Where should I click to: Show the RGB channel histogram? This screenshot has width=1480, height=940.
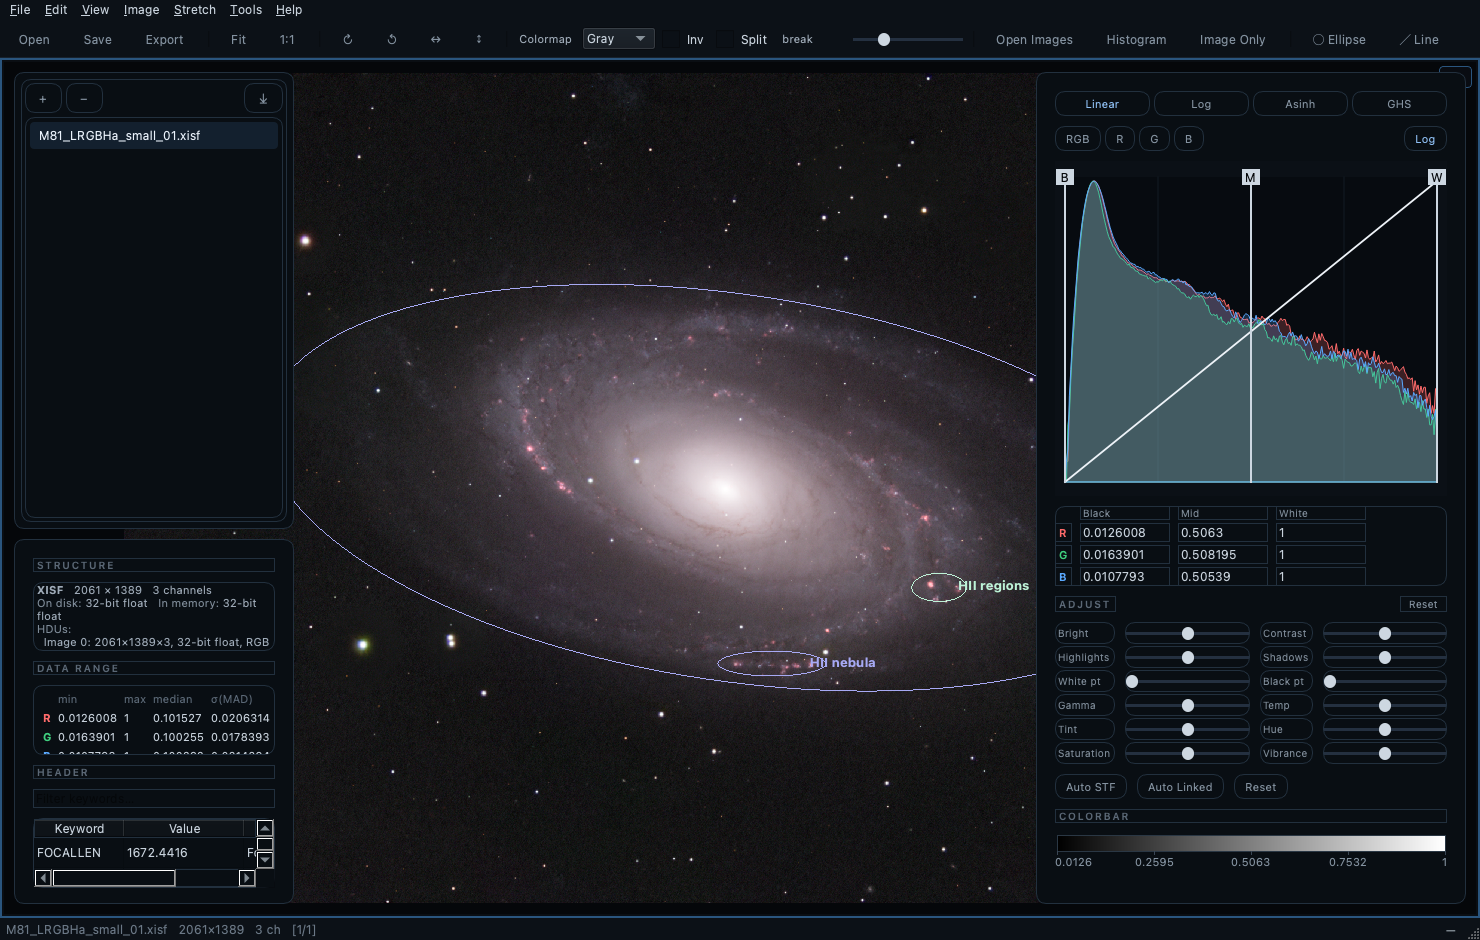click(x=1077, y=139)
